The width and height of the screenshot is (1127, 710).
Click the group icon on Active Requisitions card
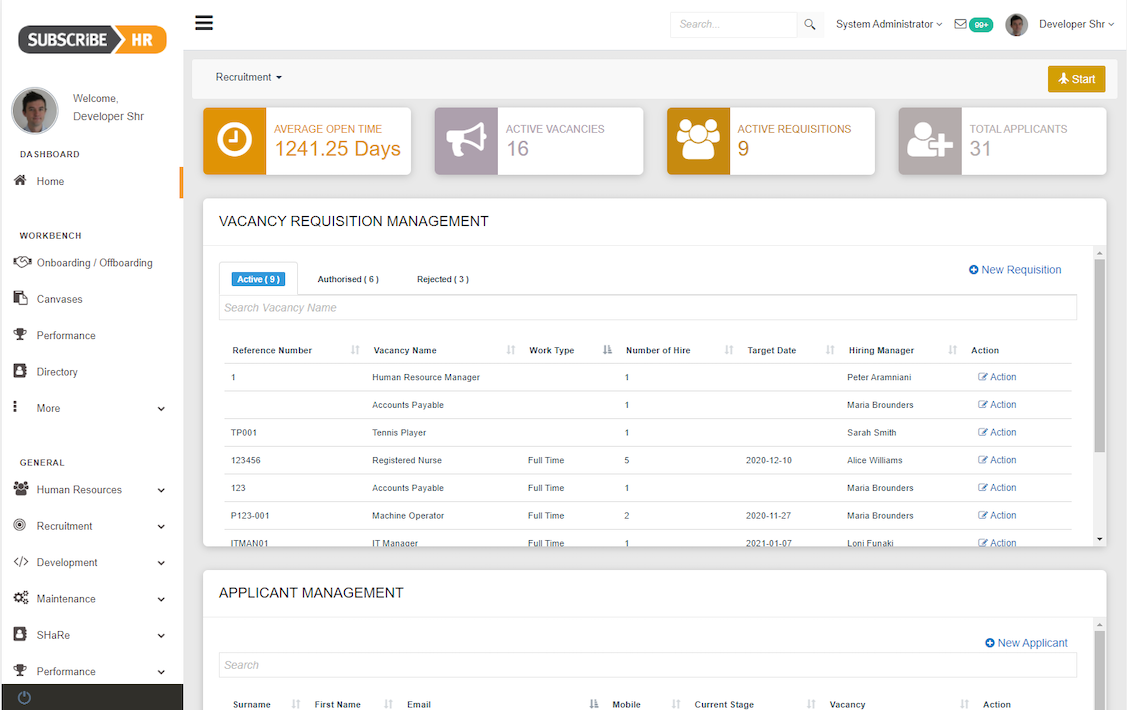pos(697,141)
